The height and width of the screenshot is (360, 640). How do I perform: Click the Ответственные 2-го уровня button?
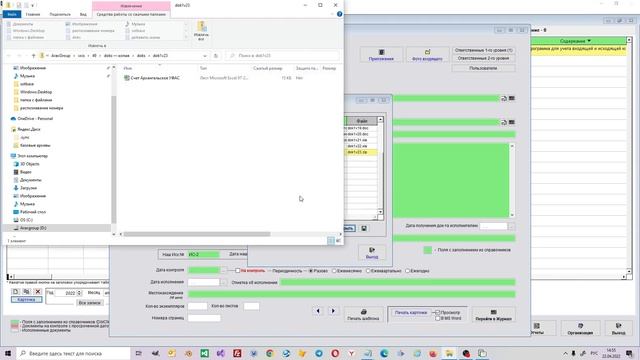click(484, 58)
